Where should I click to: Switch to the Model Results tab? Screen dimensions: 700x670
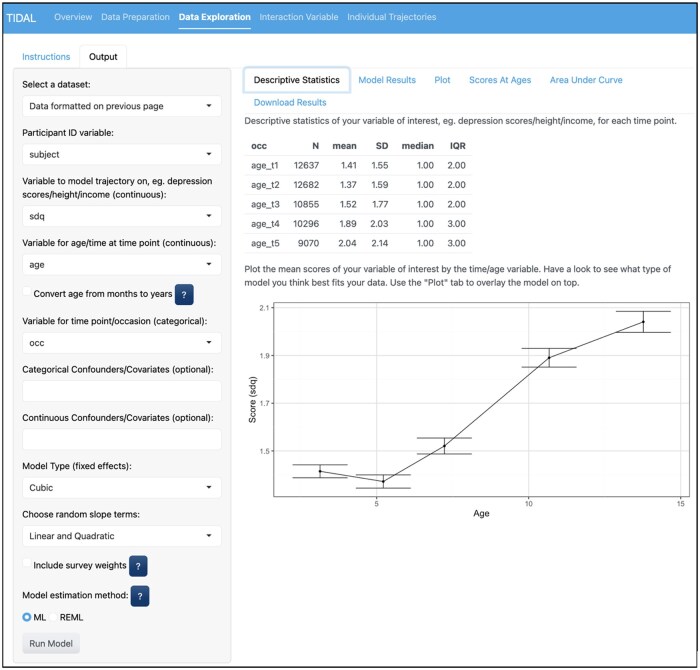click(386, 80)
